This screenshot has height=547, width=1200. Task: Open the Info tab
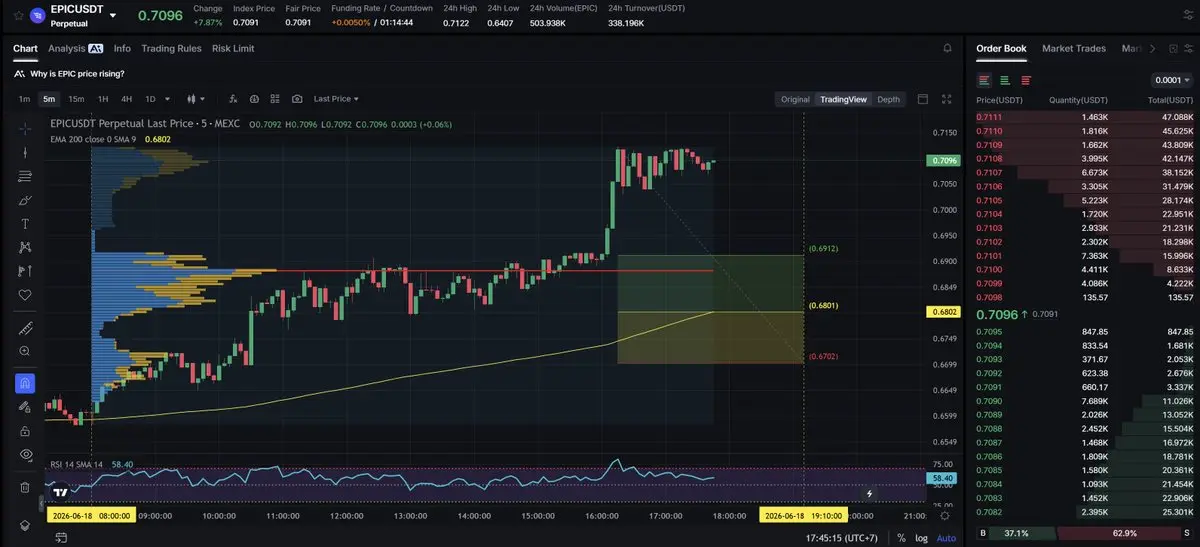pos(122,48)
